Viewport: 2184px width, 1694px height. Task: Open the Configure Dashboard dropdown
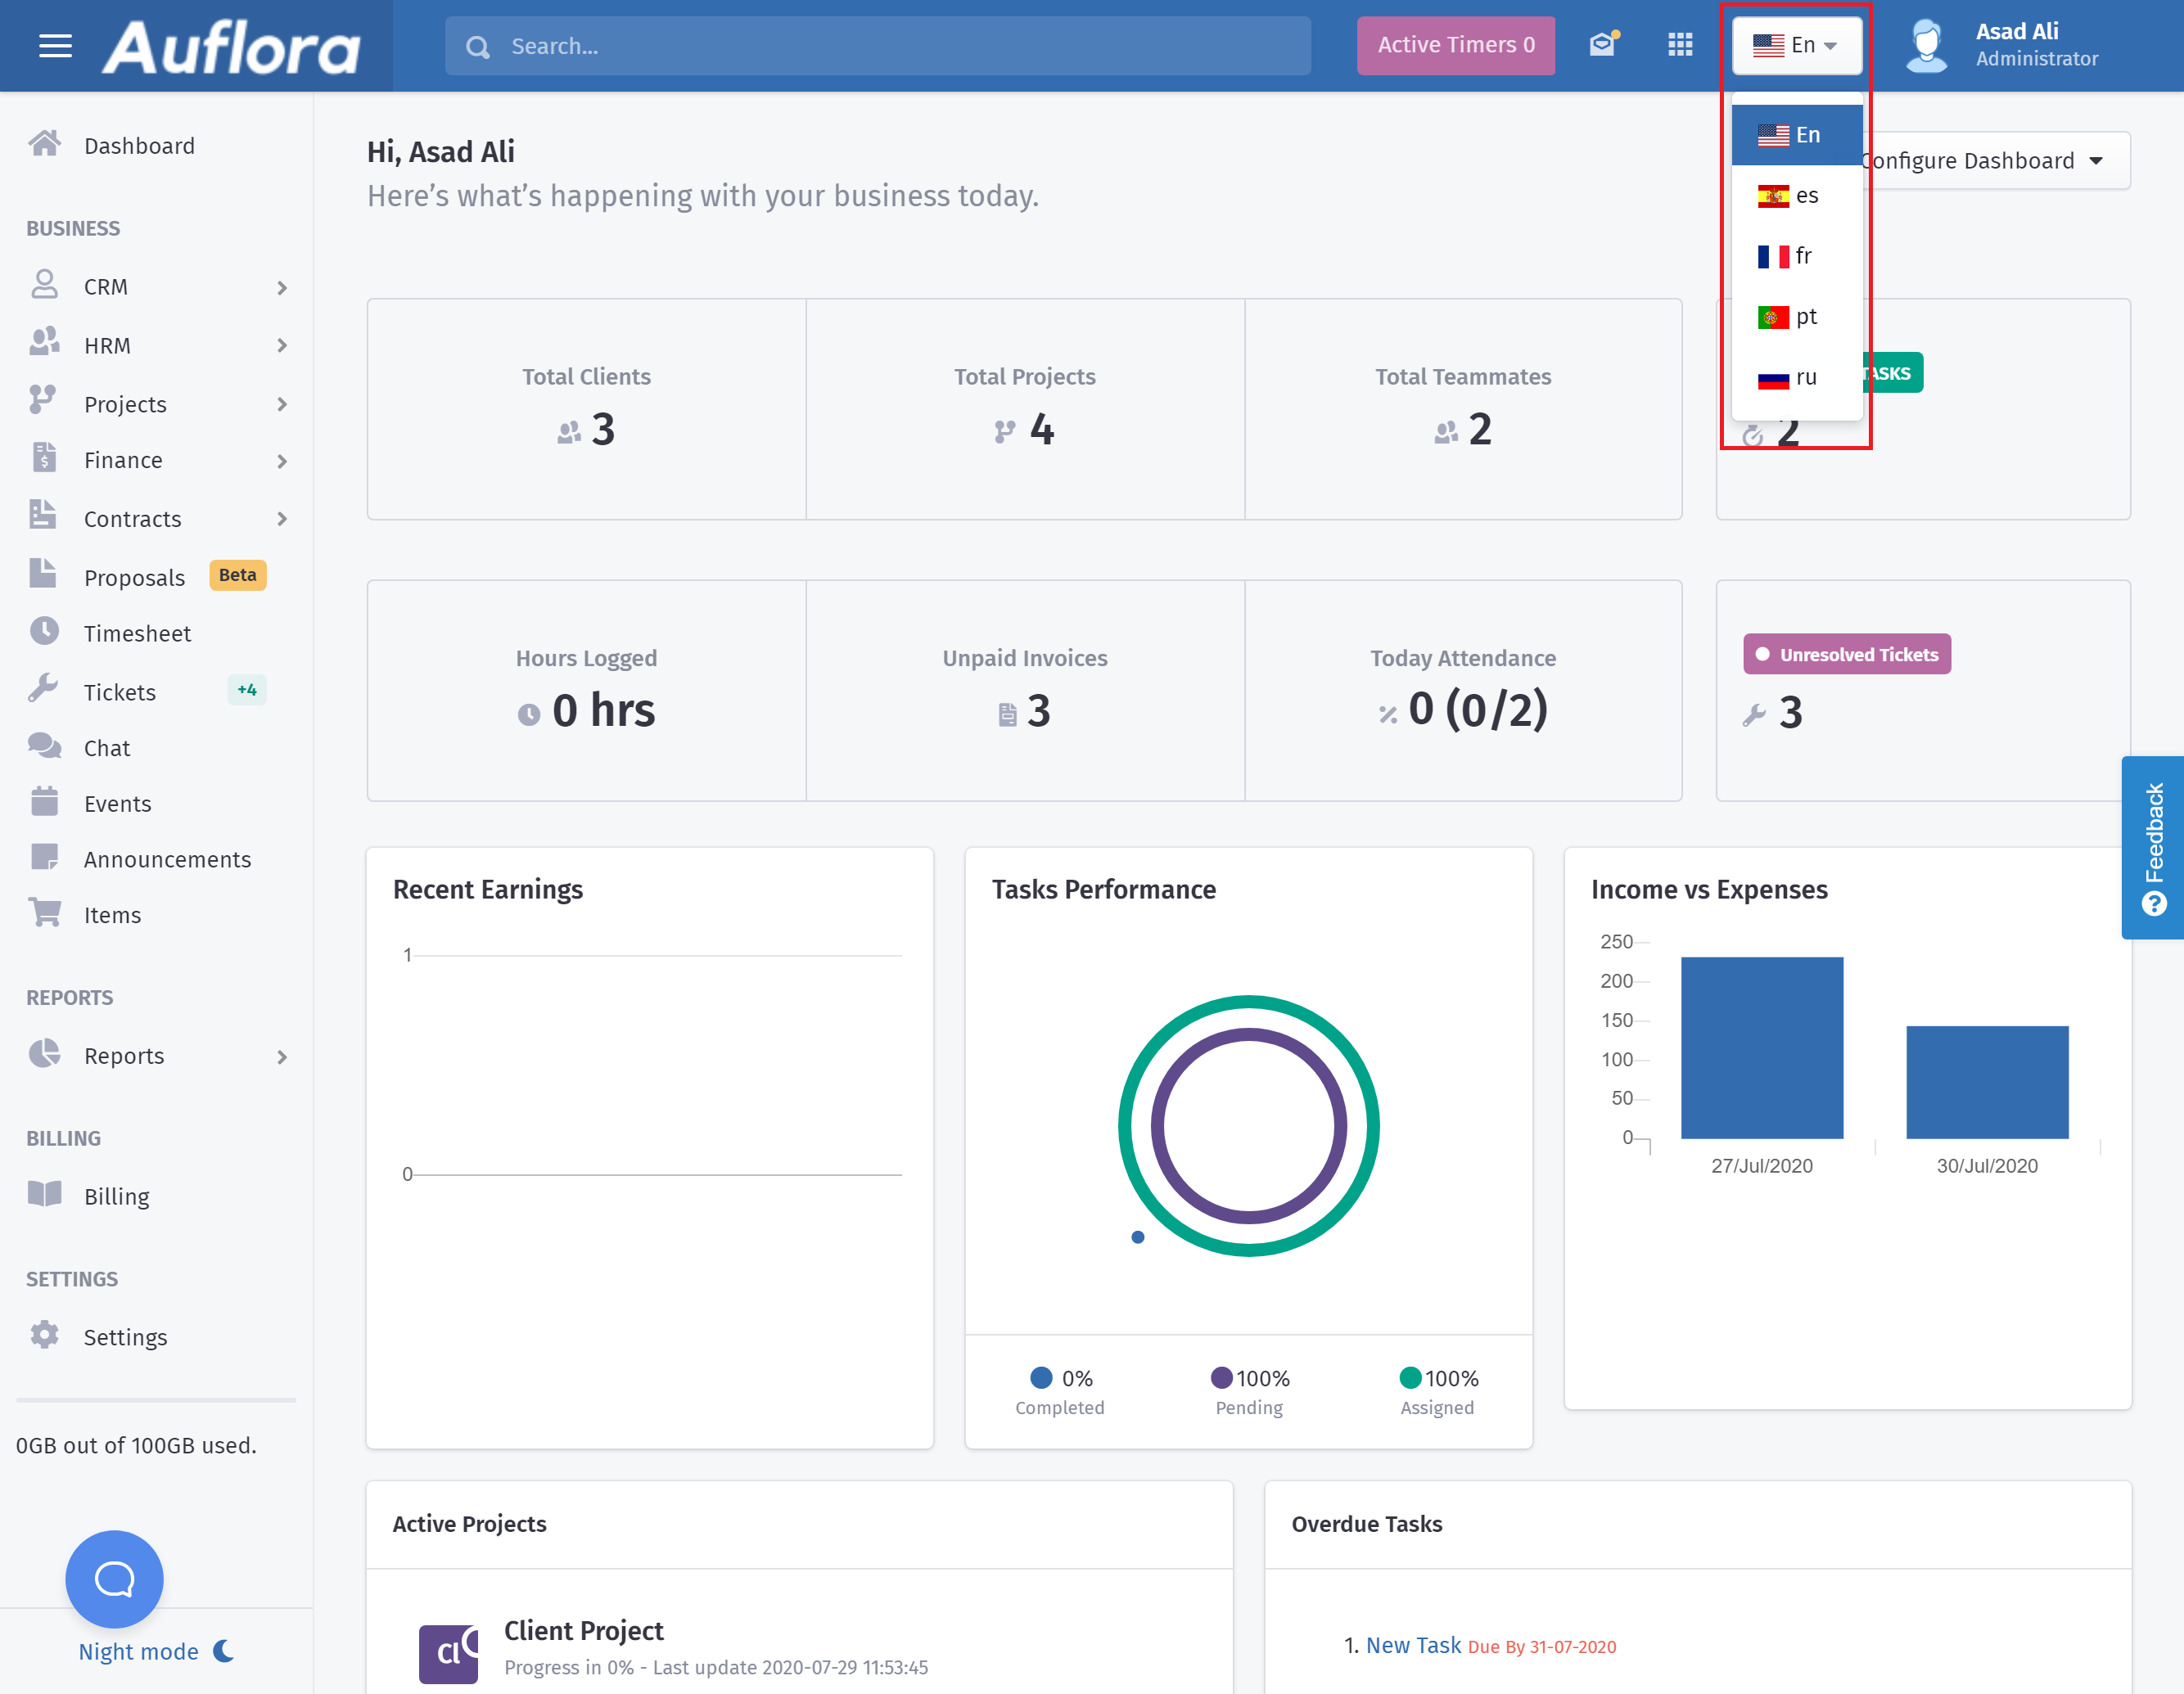(1995, 161)
